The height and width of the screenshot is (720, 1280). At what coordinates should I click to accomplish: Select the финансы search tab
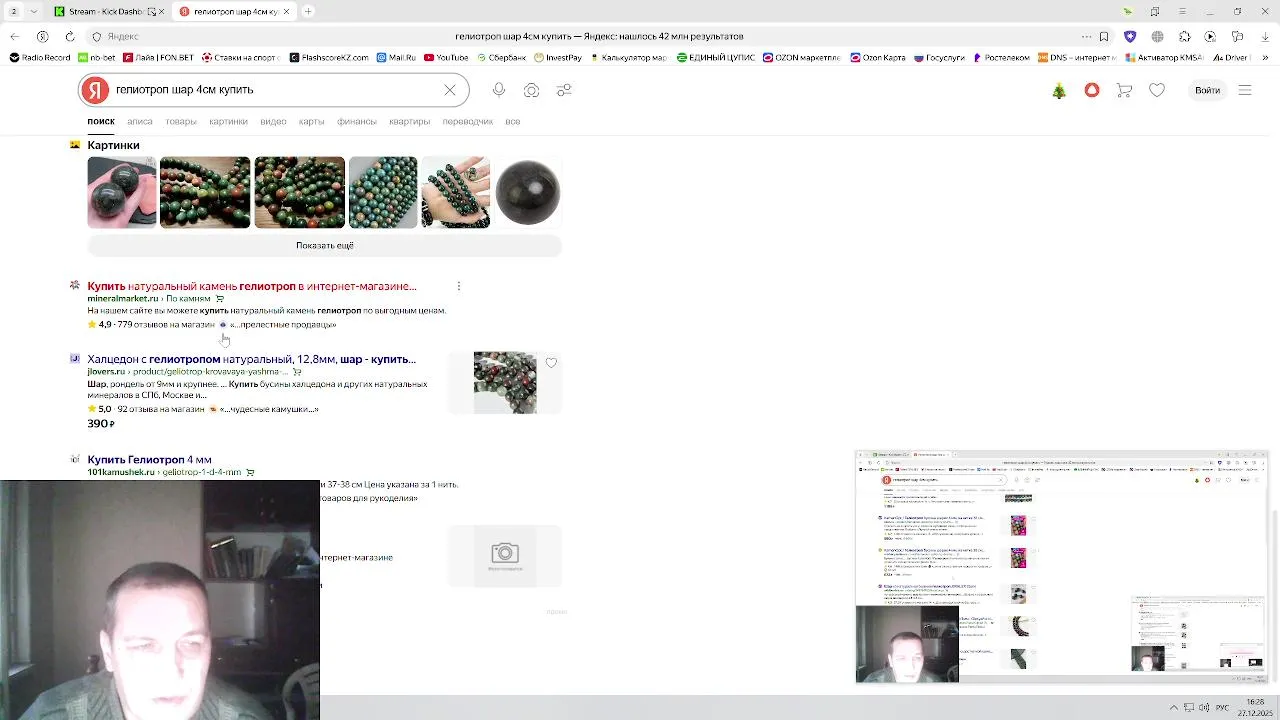click(x=356, y=121)
